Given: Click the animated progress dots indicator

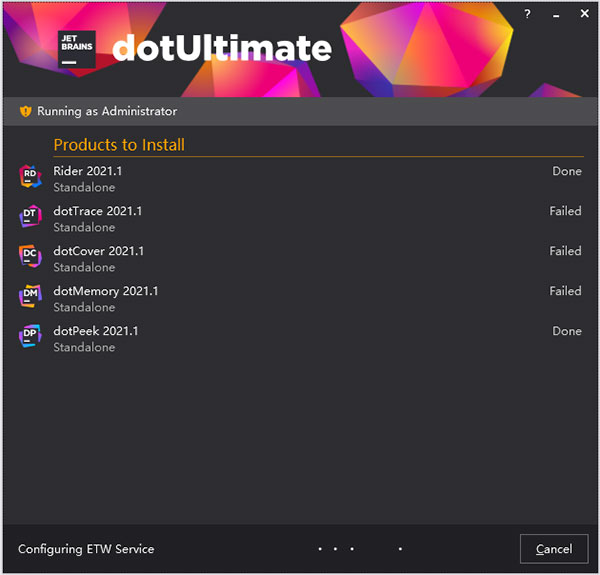Looking at the screenshot, I should click(360, 549).
